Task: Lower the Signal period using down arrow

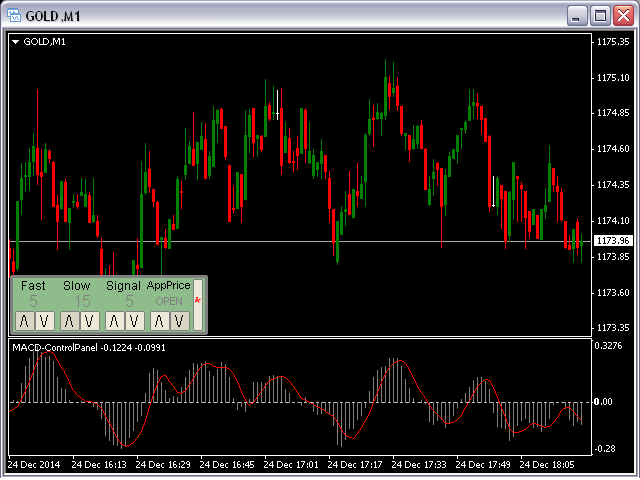Action: tap(134, 321)
